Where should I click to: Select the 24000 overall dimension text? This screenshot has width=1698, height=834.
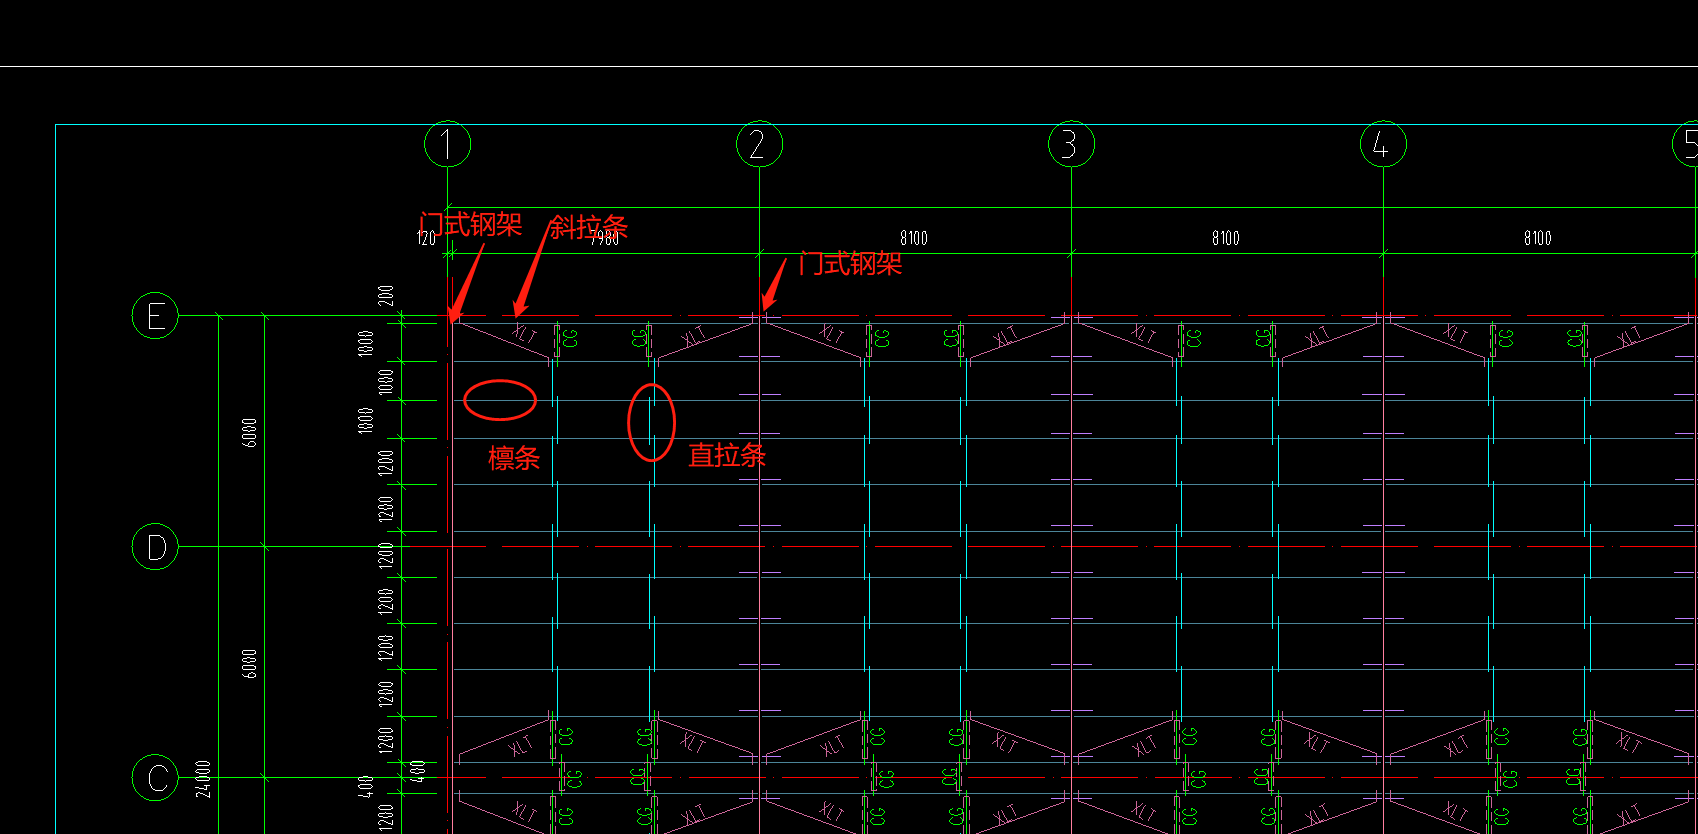pos(204,779)
